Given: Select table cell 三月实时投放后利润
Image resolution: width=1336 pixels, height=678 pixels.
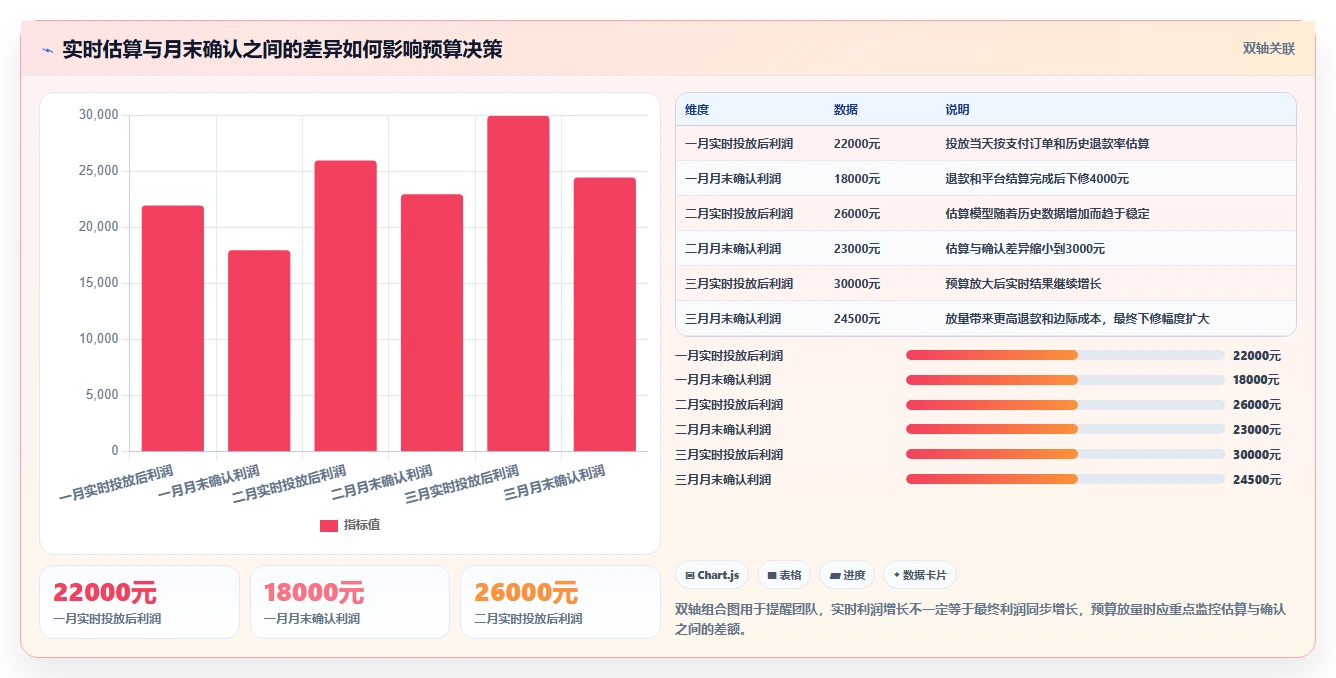Looking at the screenshot, I should [739, 284].
